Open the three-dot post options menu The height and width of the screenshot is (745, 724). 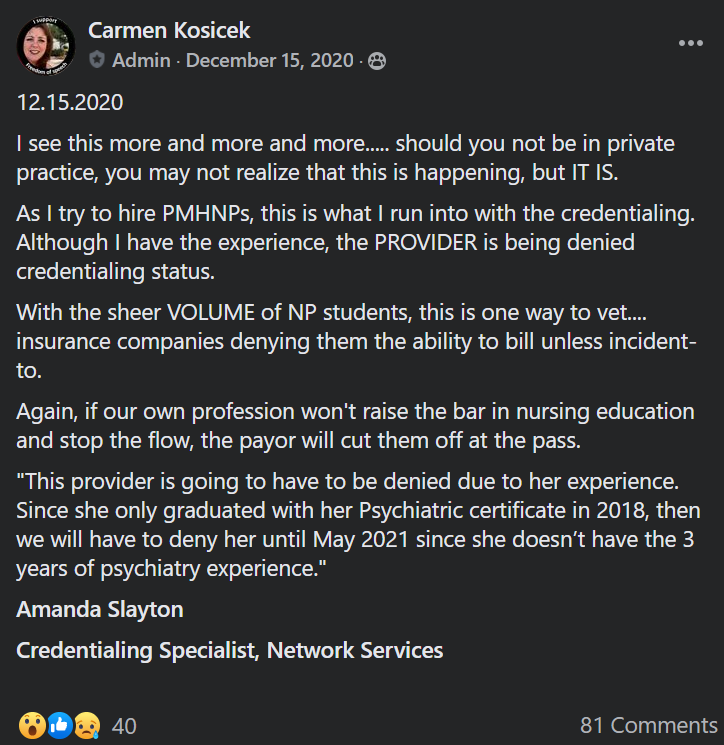pyautogui.click(x=691, y=43)
